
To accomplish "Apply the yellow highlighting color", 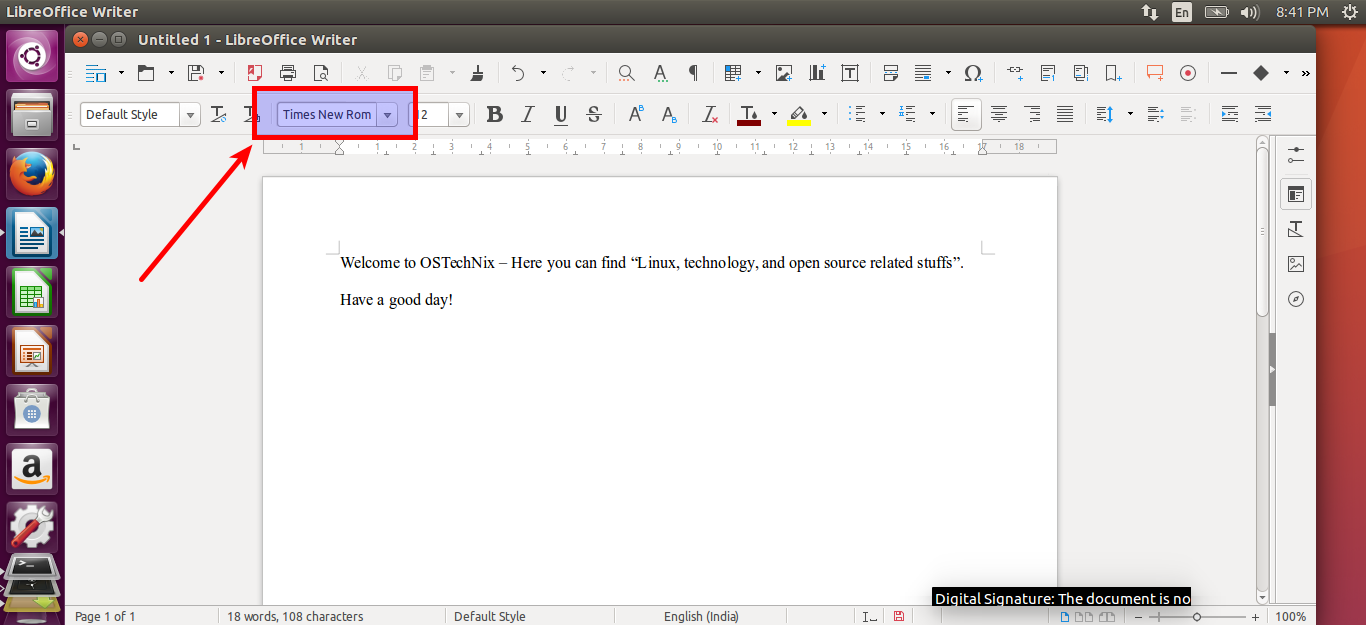I will (x=798, y=115).
